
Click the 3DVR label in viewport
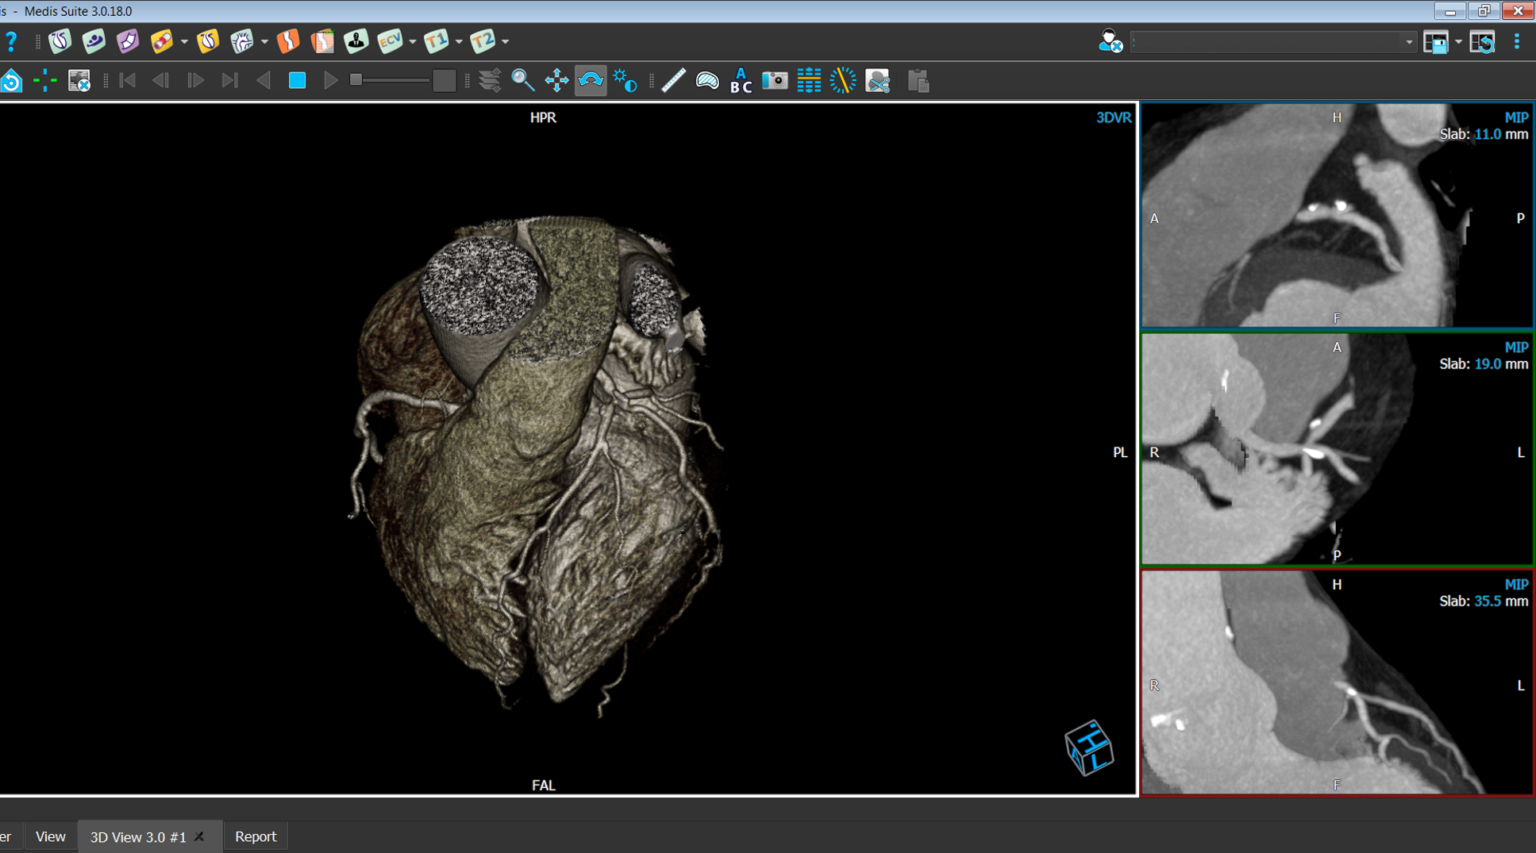pyautogui.click(x=1113, y=118)
